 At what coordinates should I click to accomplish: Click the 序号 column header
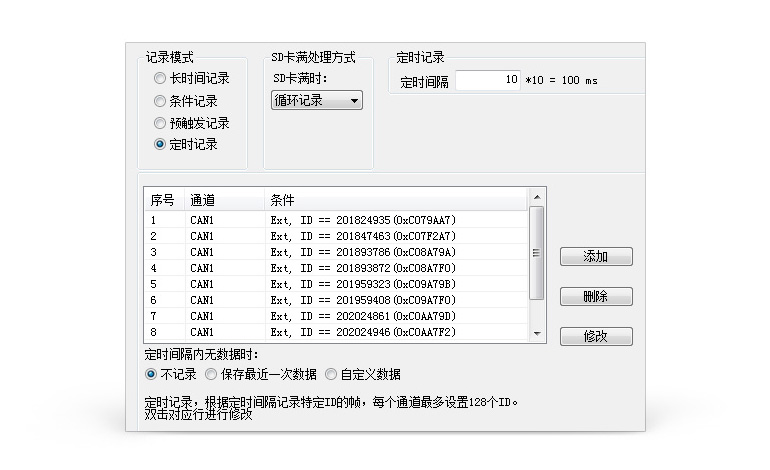(163, 200)
